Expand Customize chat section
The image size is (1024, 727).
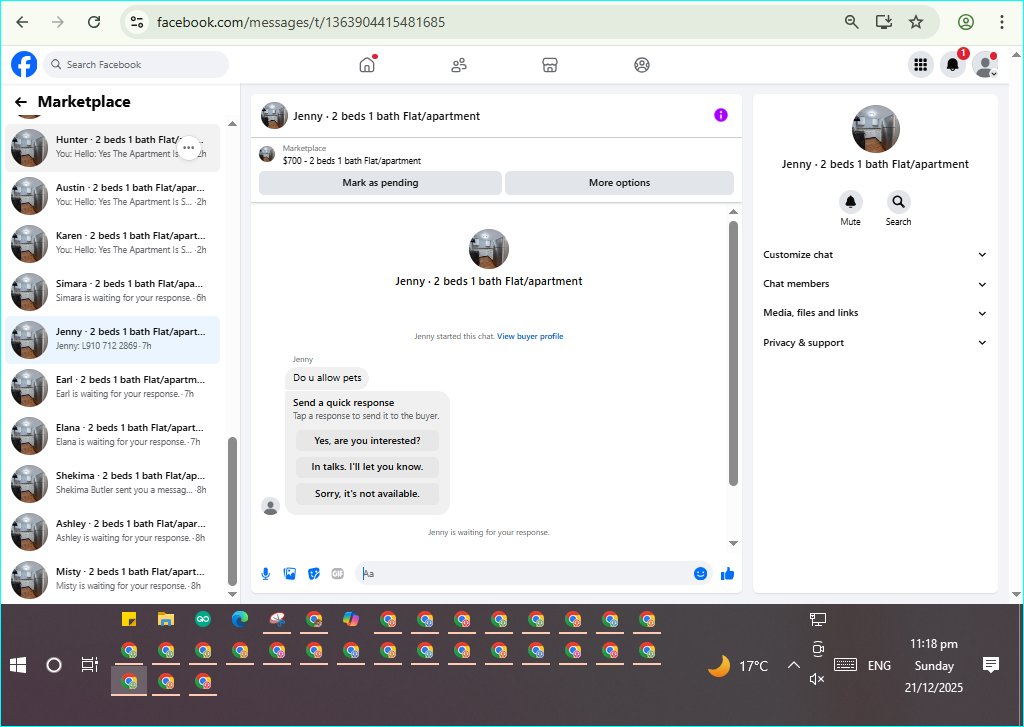(x=875, y=255)
